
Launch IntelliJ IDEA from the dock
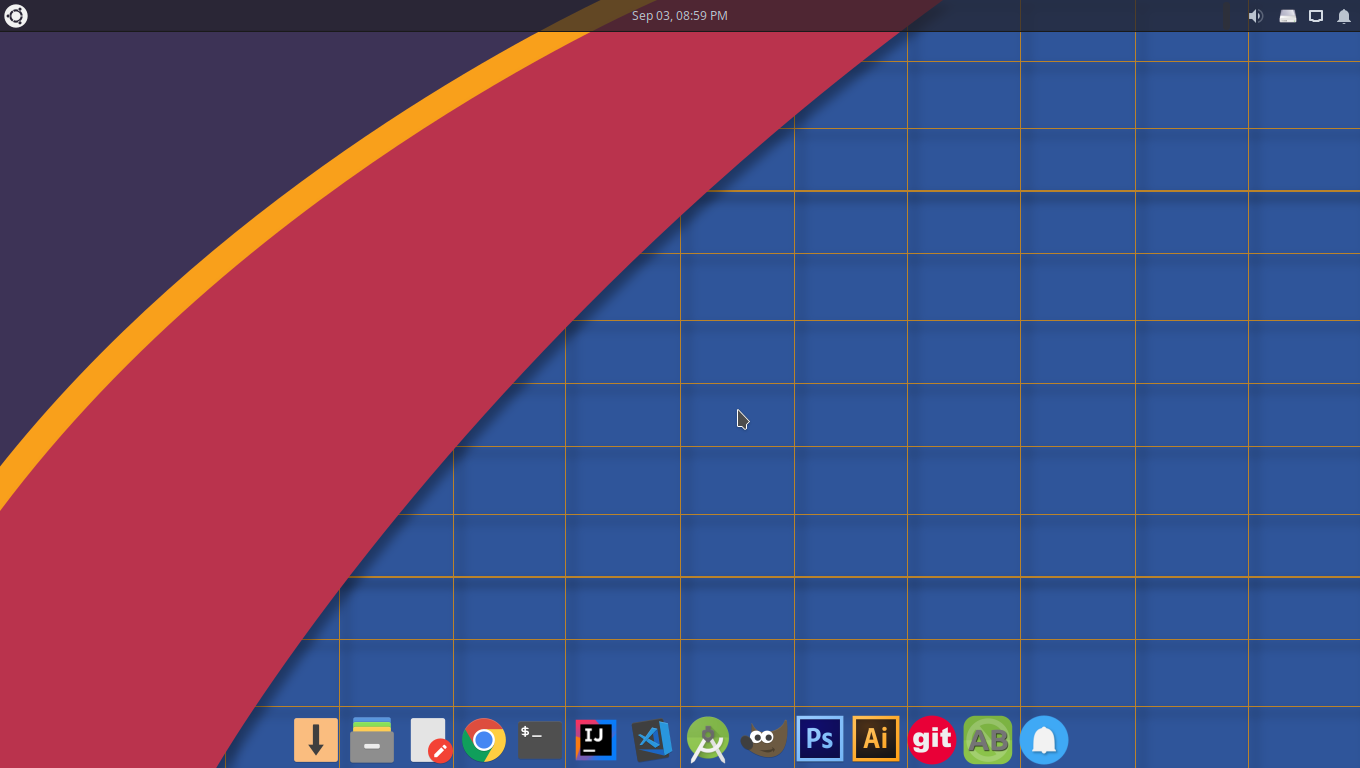596,740
